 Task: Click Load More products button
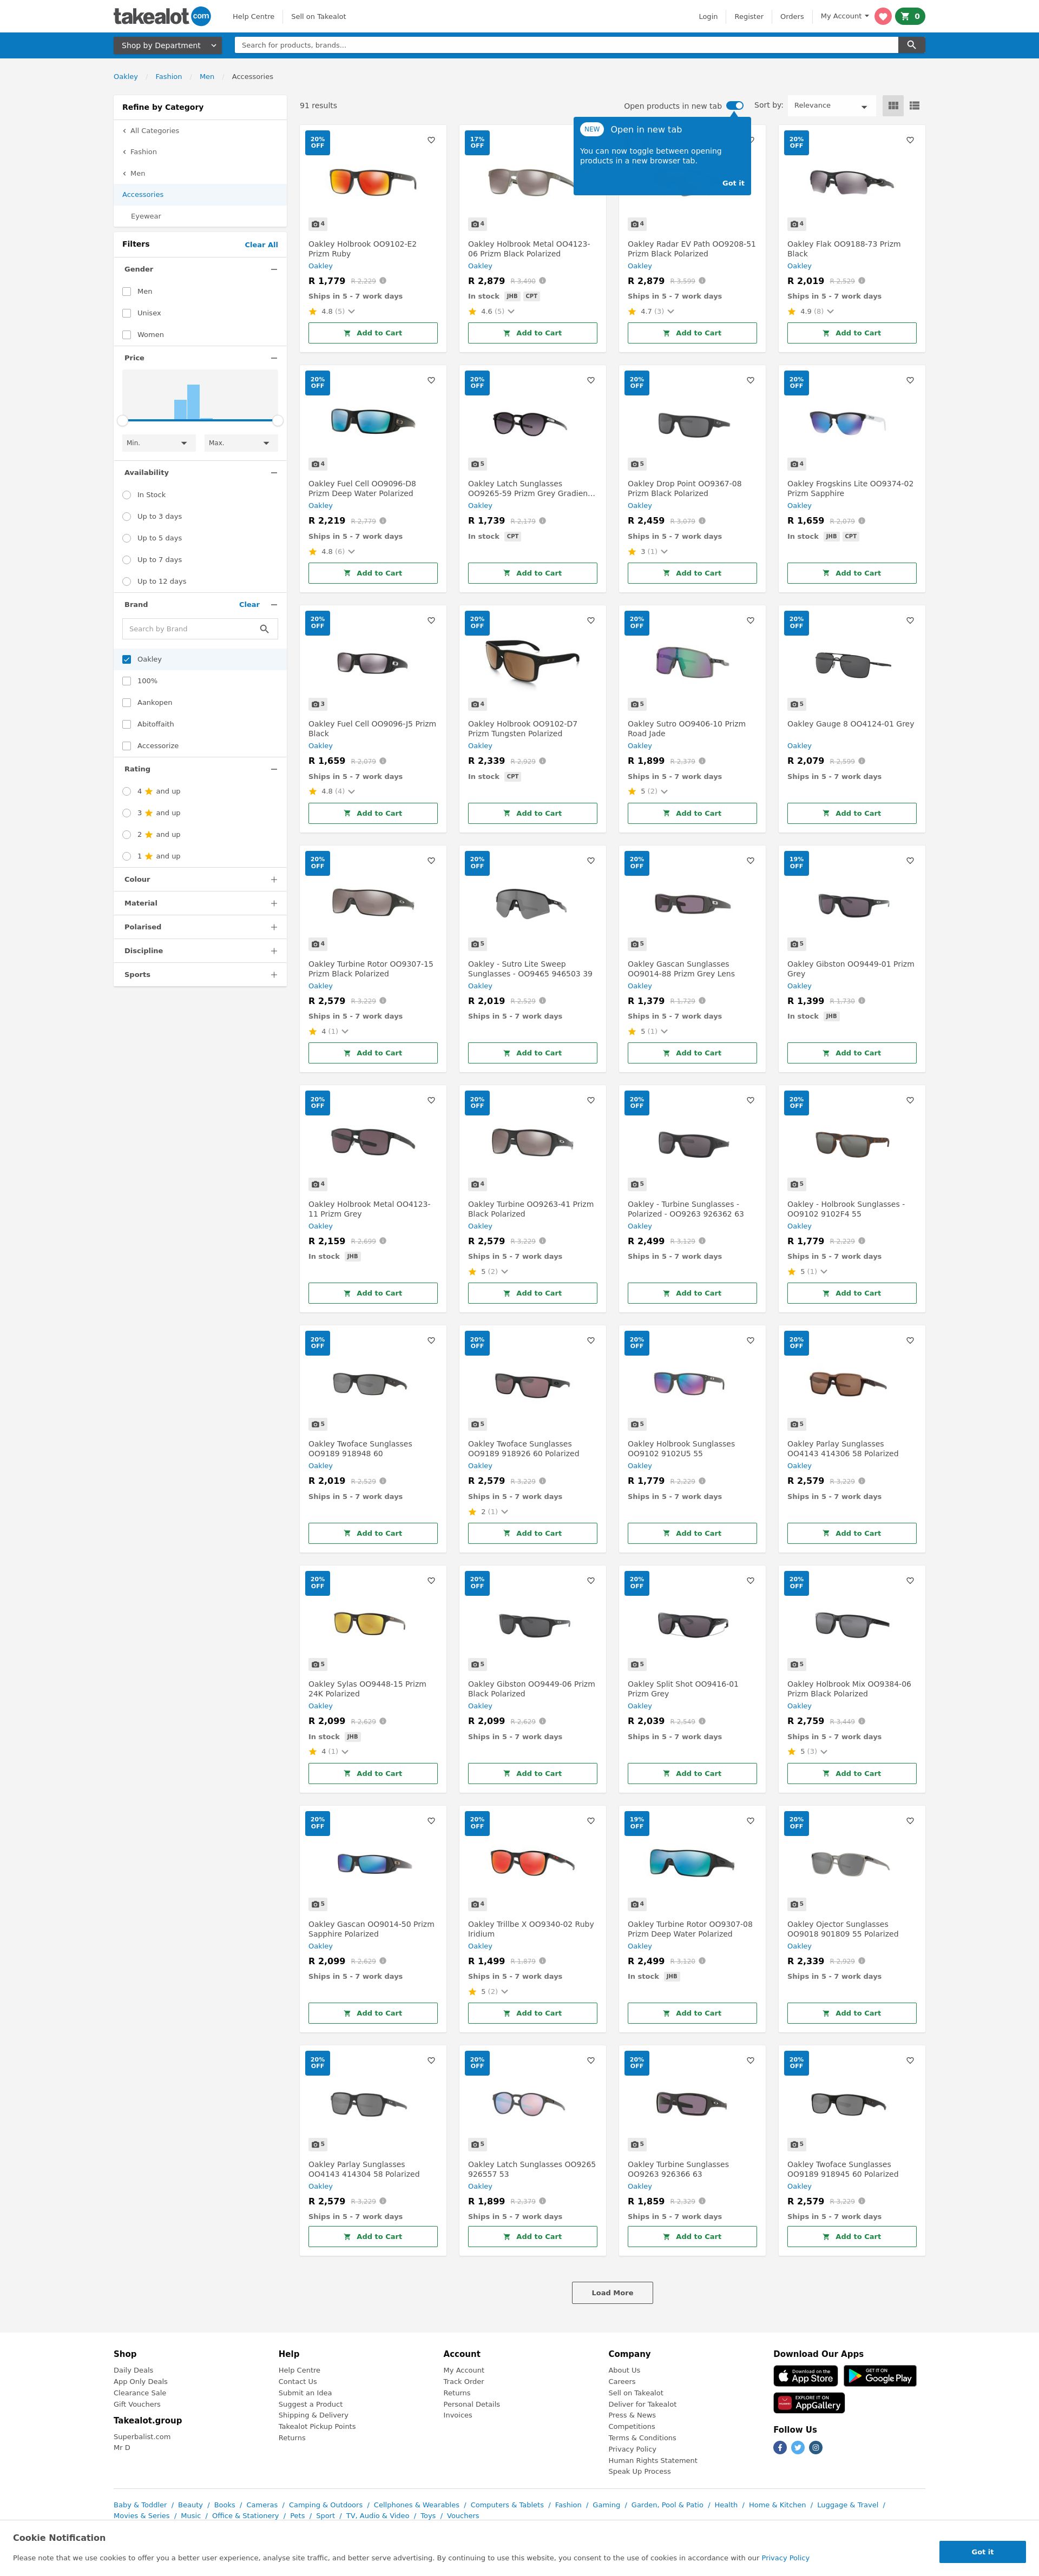coord(612,2292)
